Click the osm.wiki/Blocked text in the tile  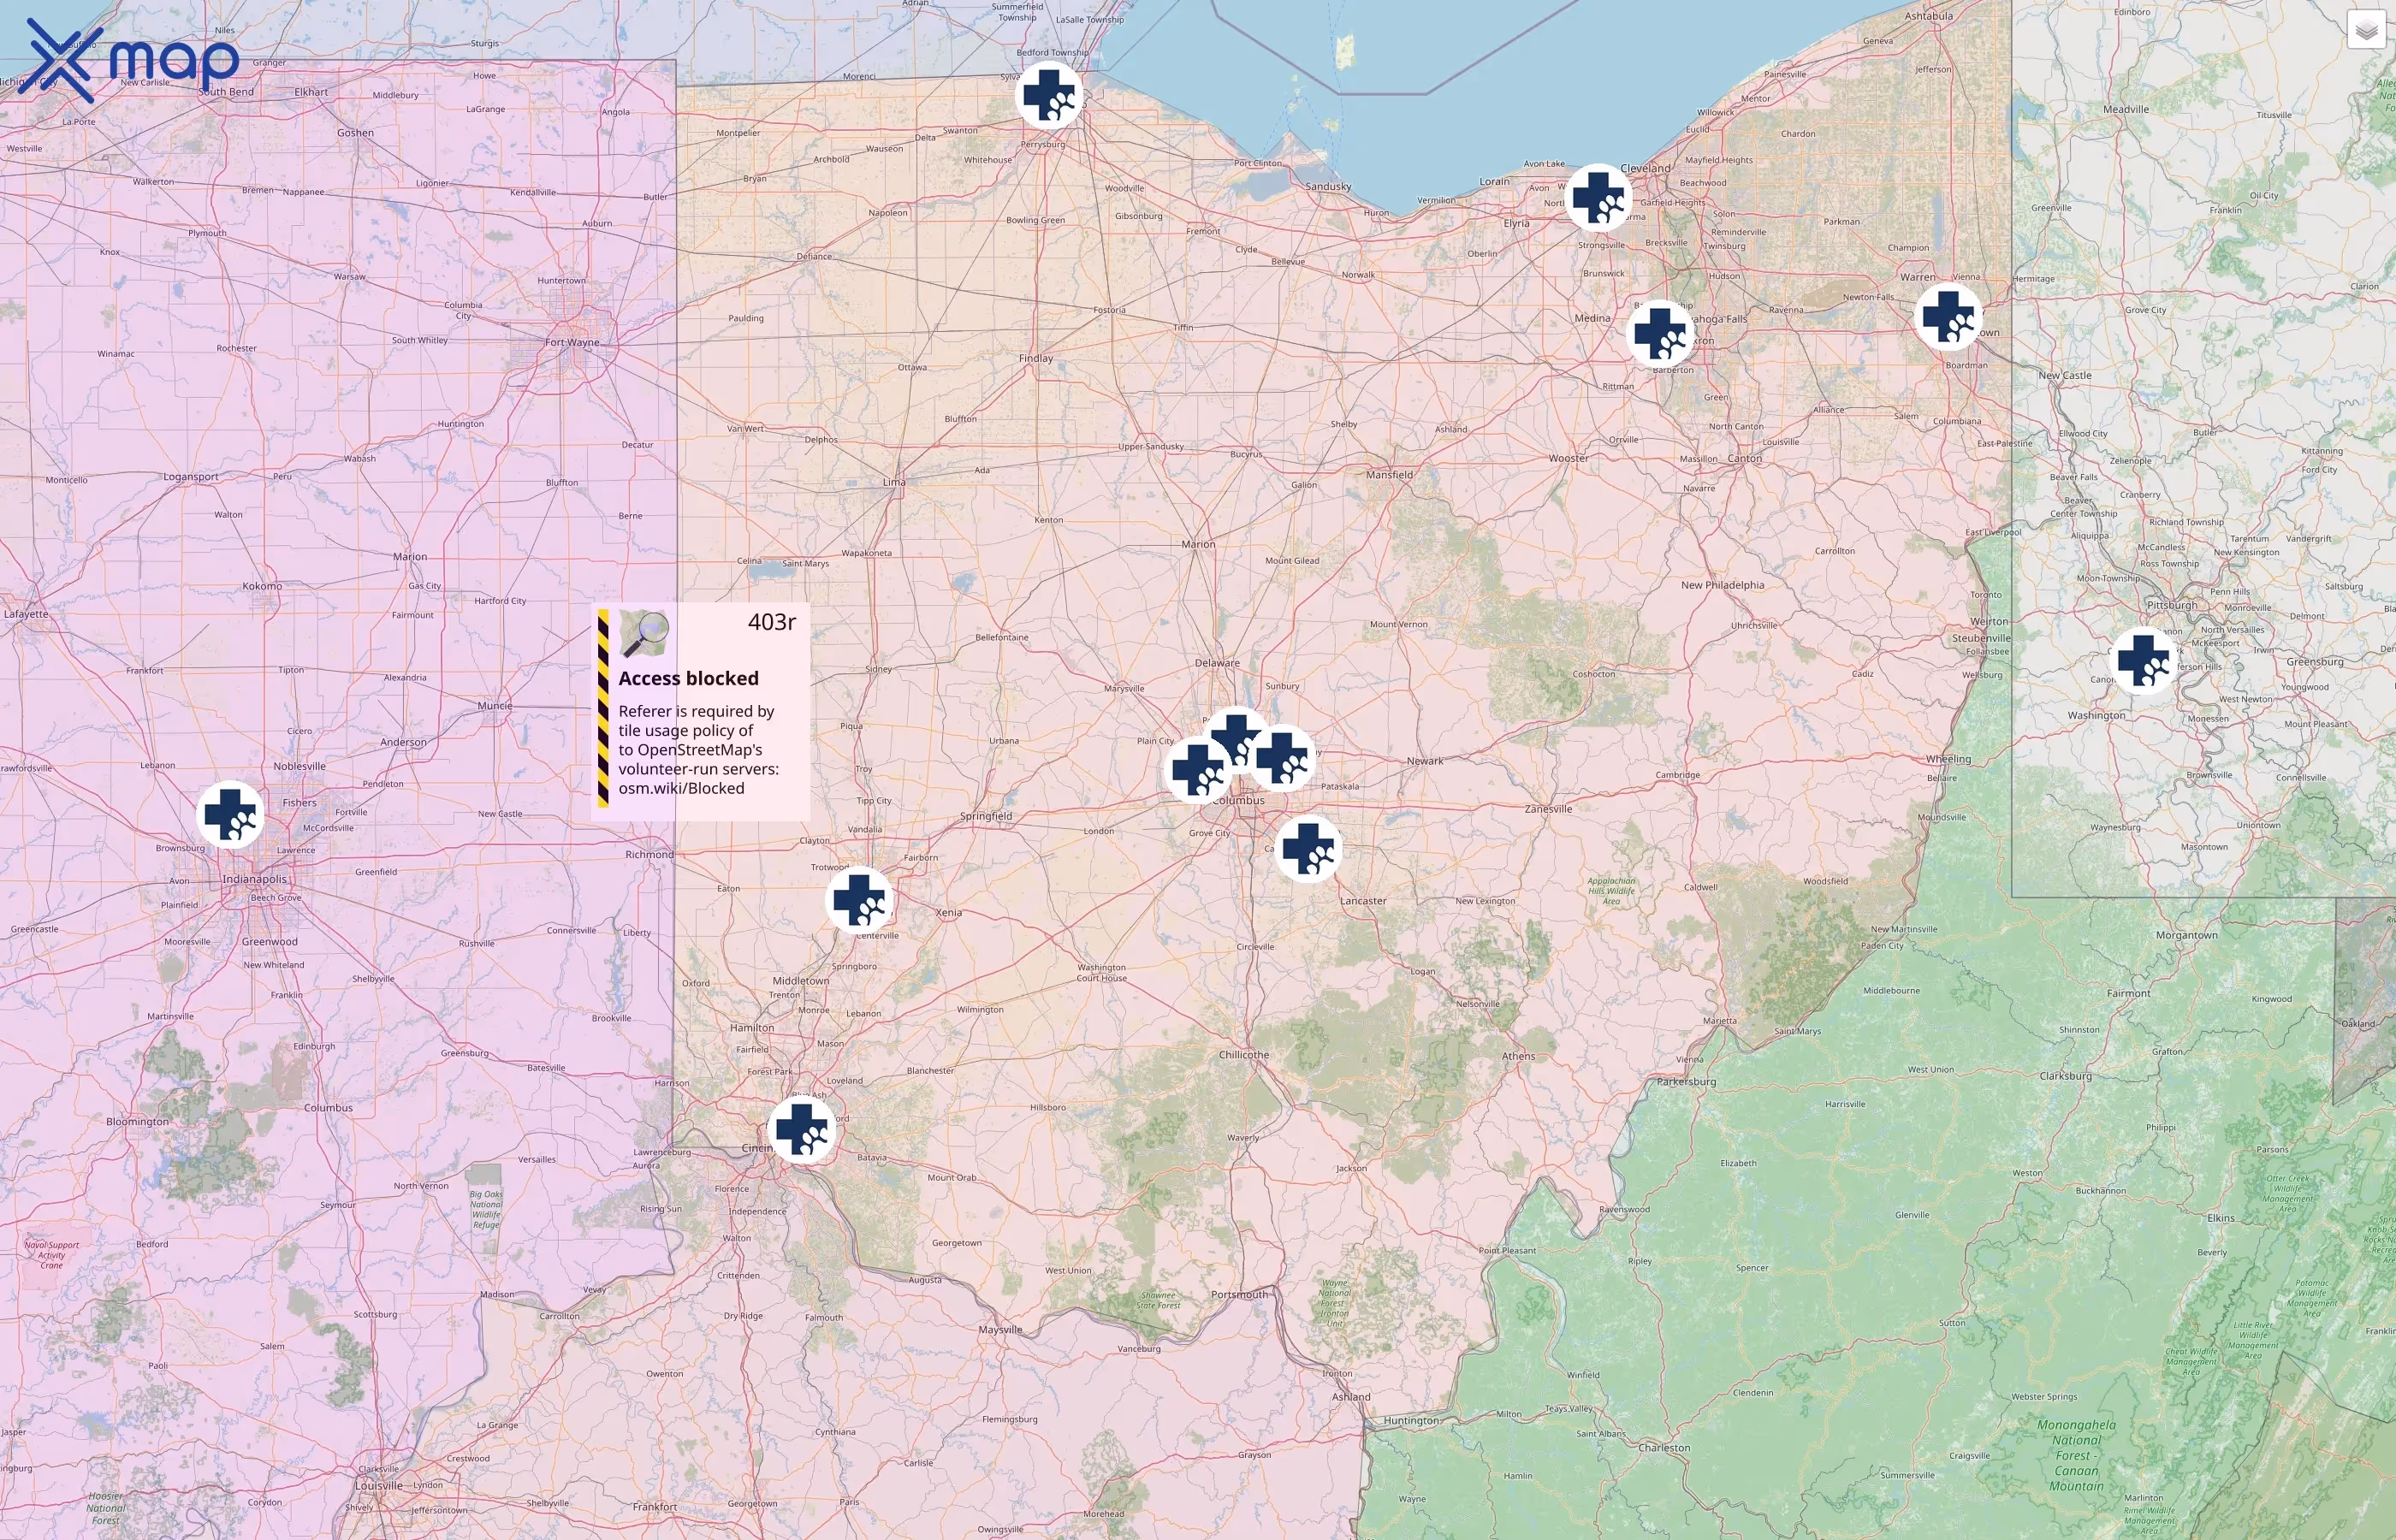tap(681, 788)
